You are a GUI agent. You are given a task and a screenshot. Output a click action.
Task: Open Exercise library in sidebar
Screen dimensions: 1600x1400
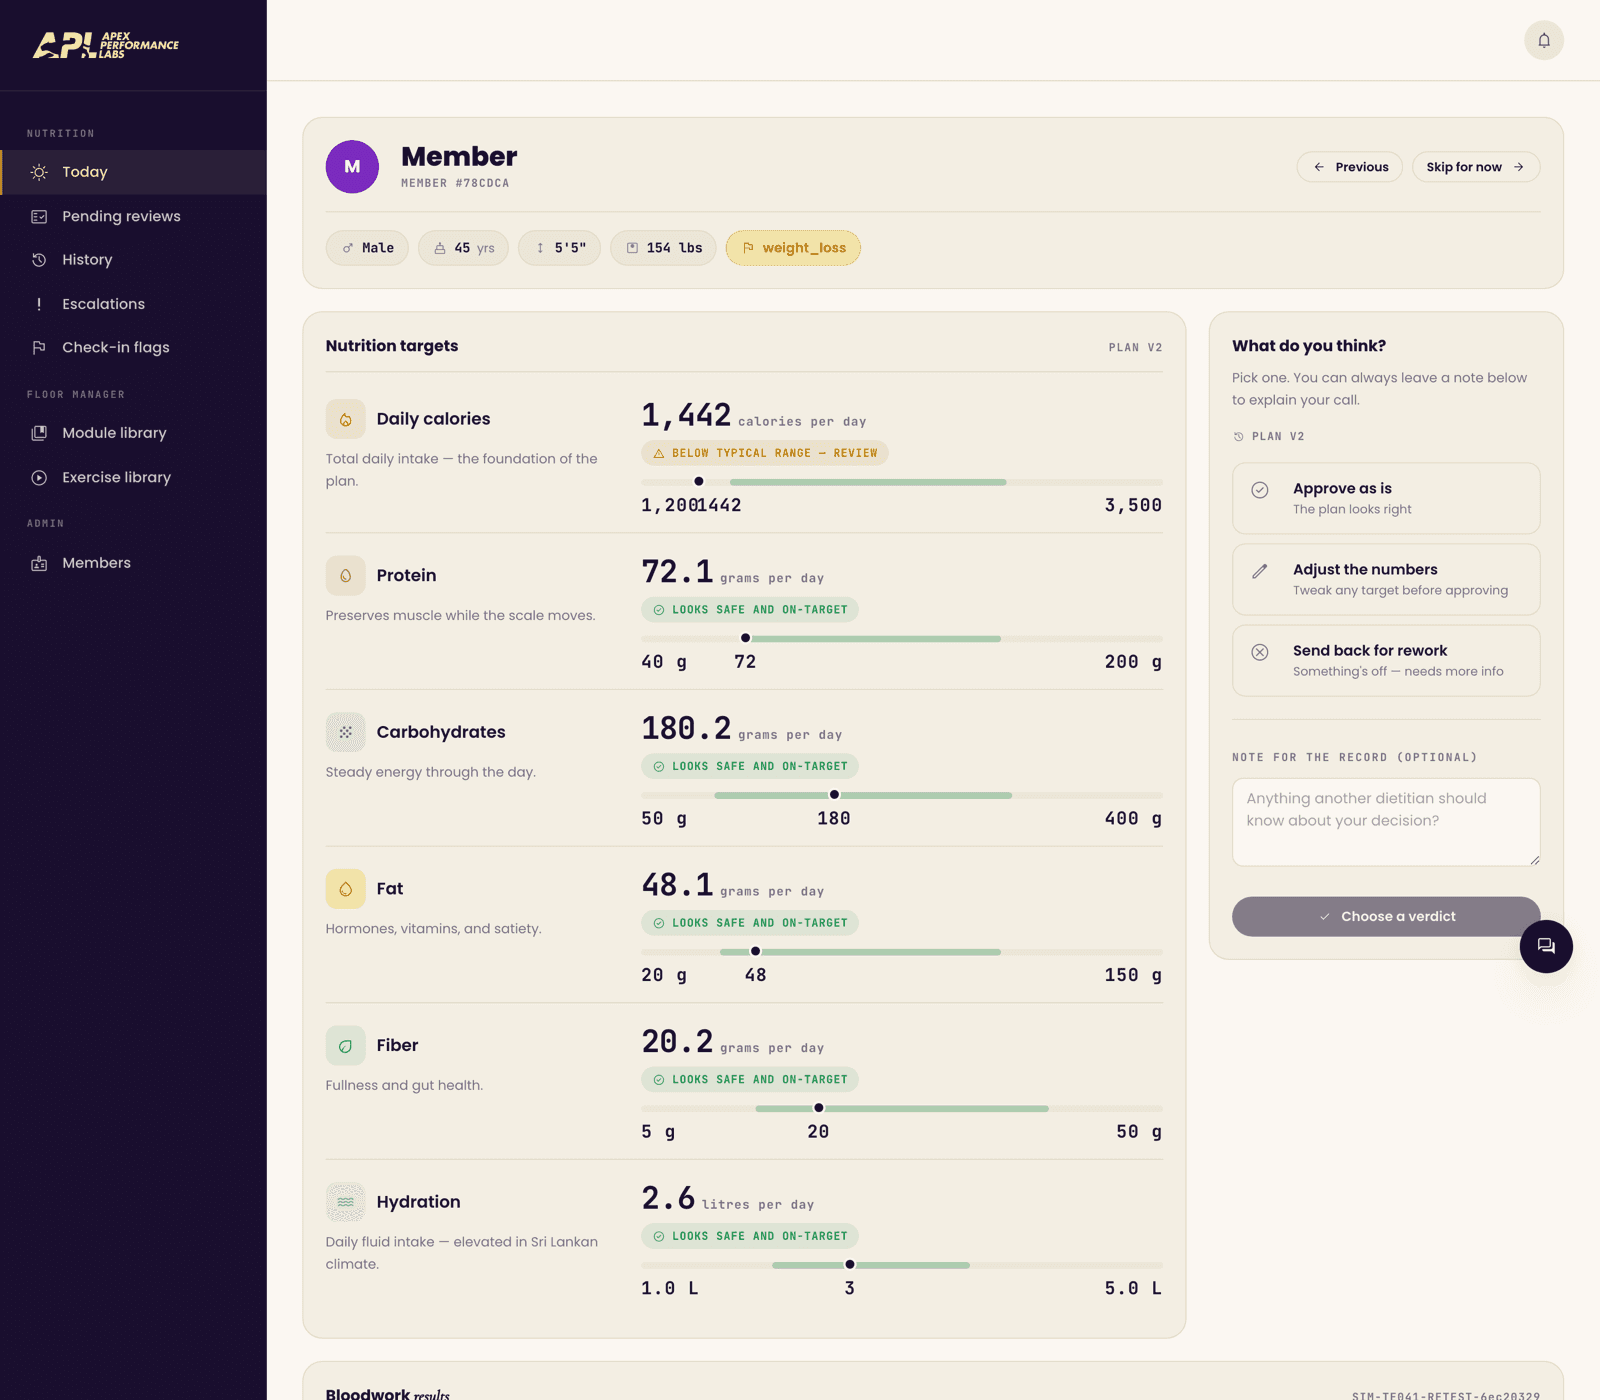pyautogui.click(x=133, y=478)
